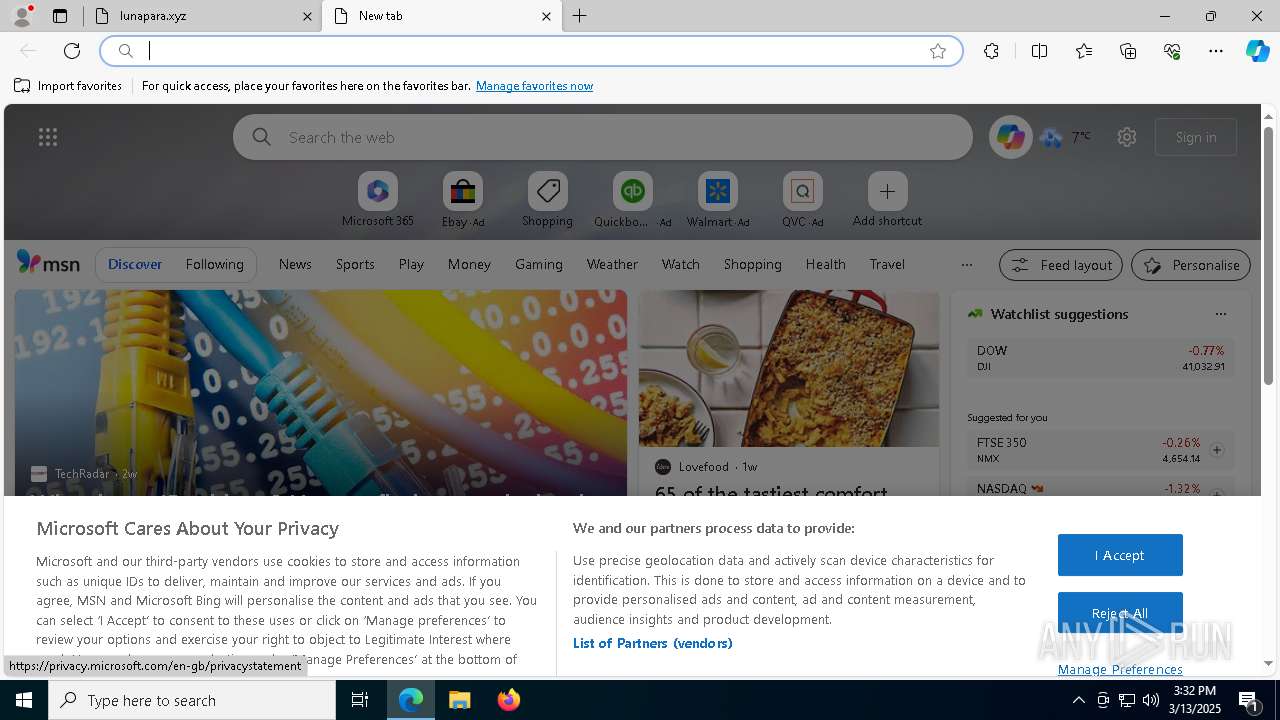The width and height of the screenshot is (1280, 720).
Task: Open the Favorites list icon
Action: [x=1084, y=51]
